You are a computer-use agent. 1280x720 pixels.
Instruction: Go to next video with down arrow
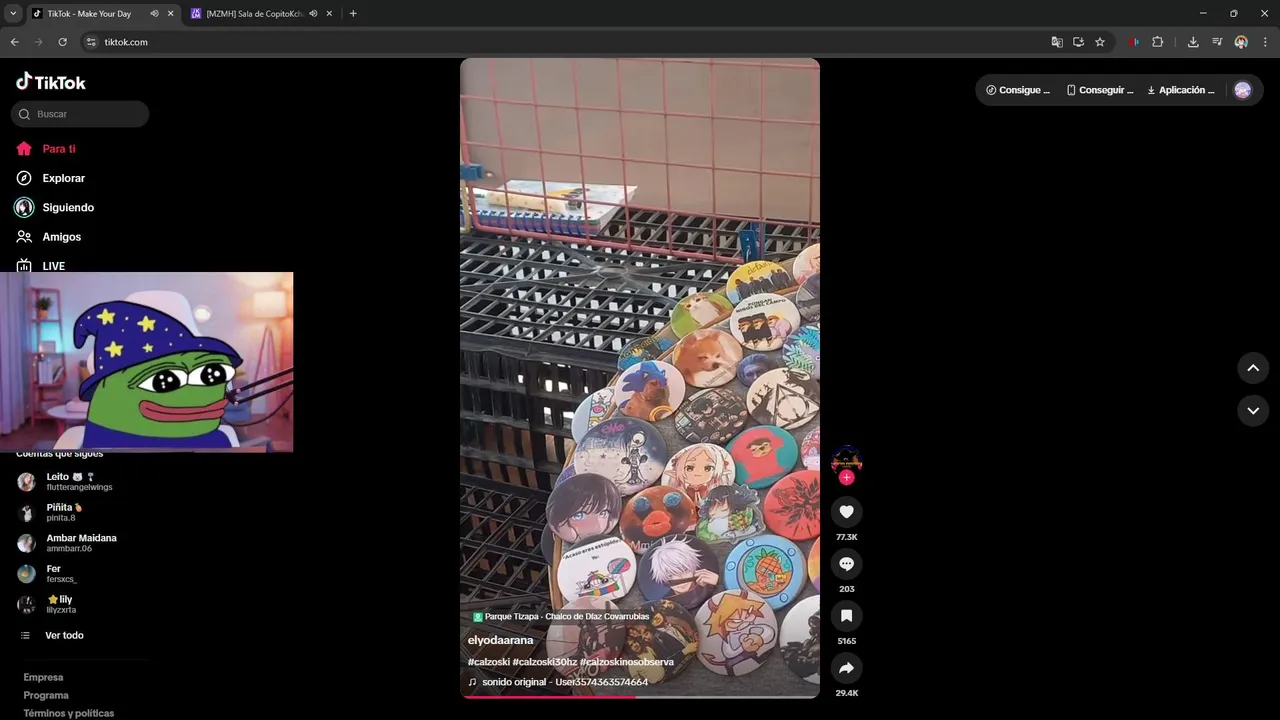[1253, 410]
